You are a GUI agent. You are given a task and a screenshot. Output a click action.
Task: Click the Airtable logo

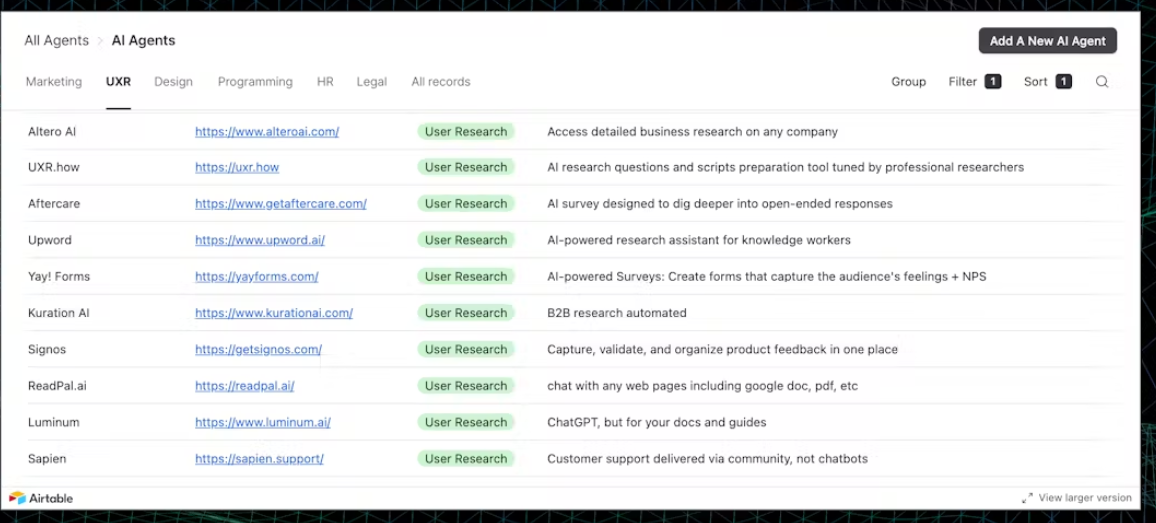pyautogui.click(x=41, y=498)
